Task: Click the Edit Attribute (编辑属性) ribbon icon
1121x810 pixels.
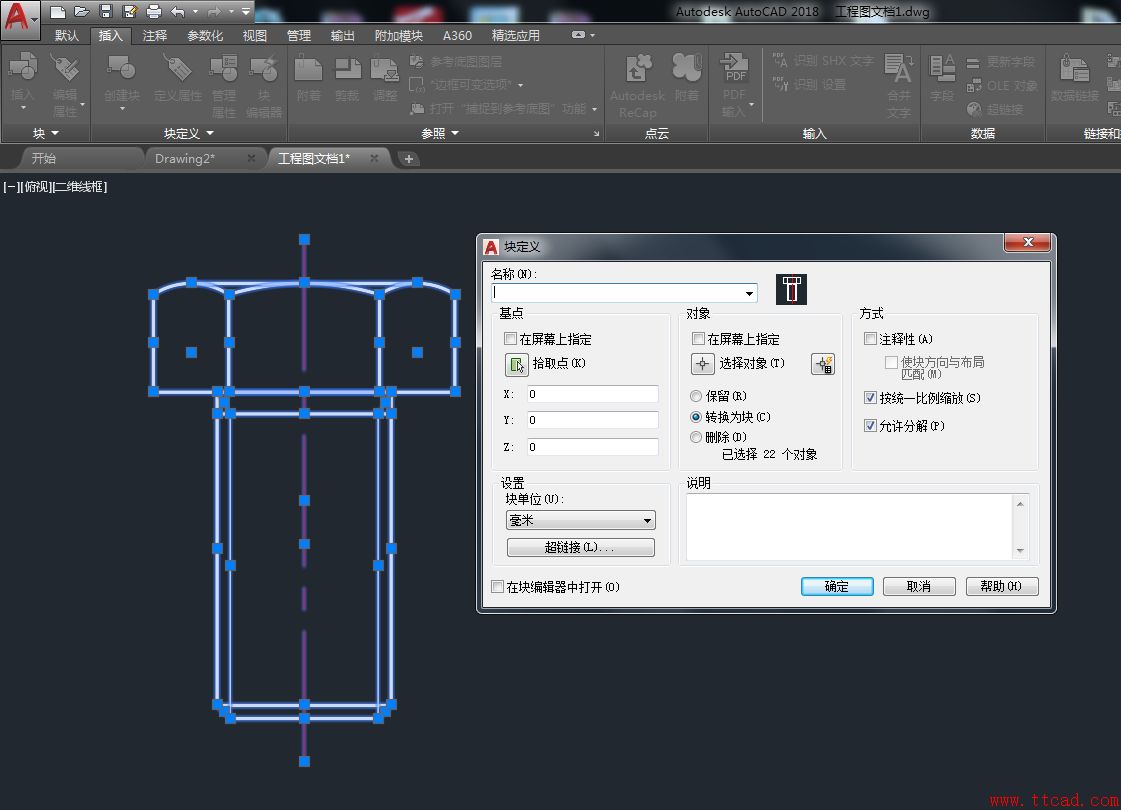Action: coord(64,69)
